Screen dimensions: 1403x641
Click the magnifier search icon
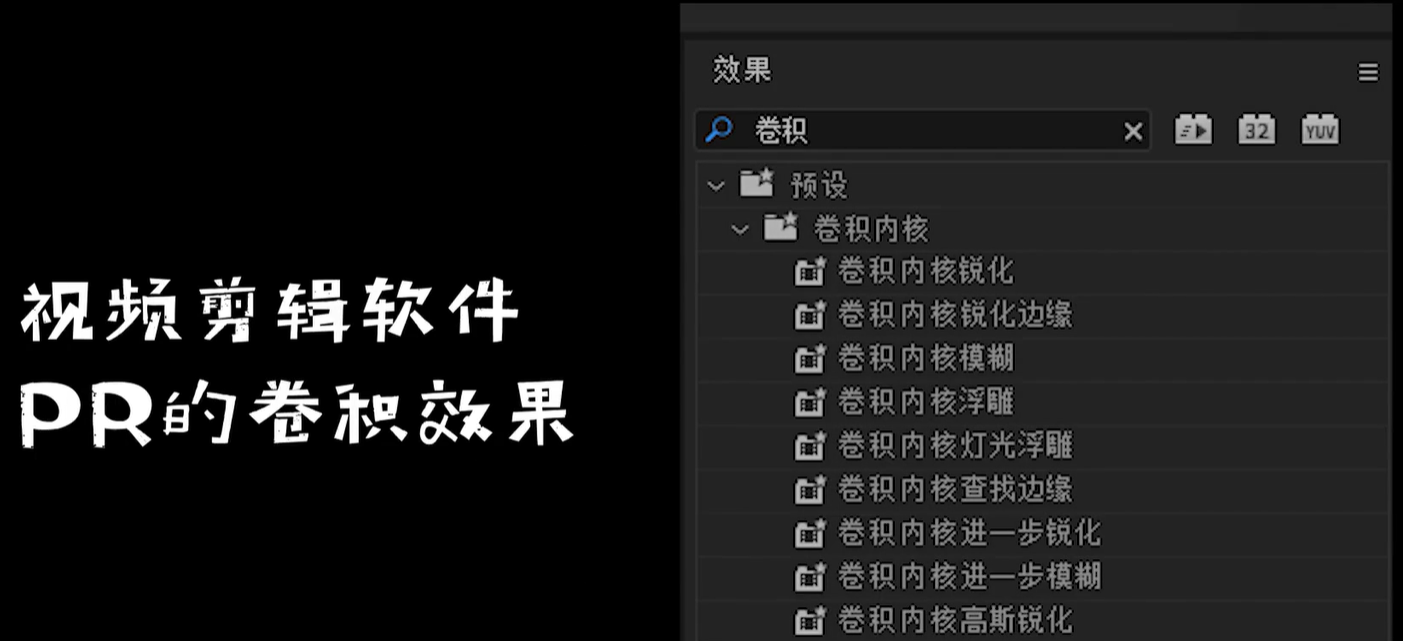718,129
